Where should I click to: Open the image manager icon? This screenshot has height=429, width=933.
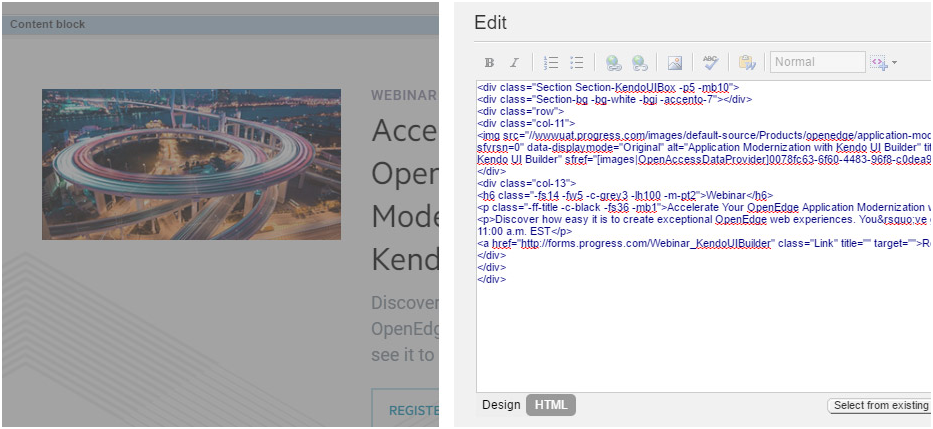click(x=675, y=63)
